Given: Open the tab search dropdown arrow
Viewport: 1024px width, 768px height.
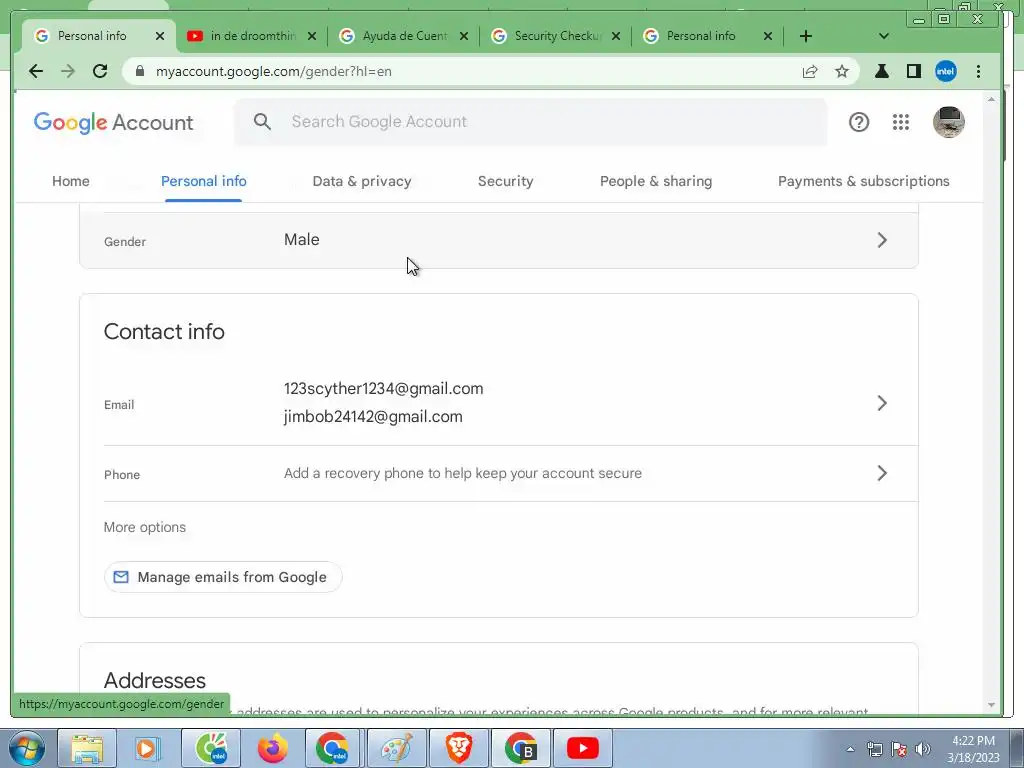Looking at the screenshot, I should 884,36.
